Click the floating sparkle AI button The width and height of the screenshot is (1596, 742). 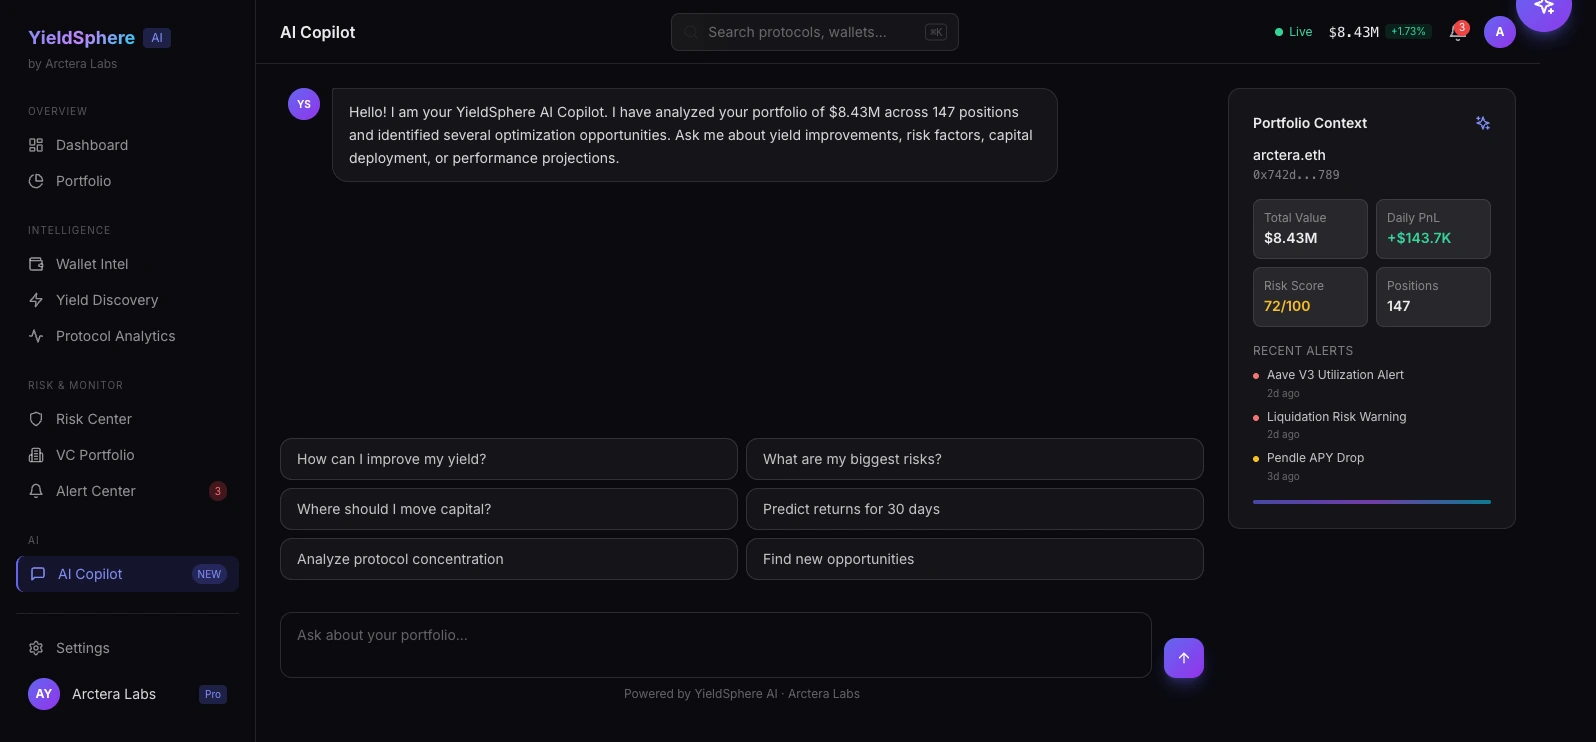1544,8
